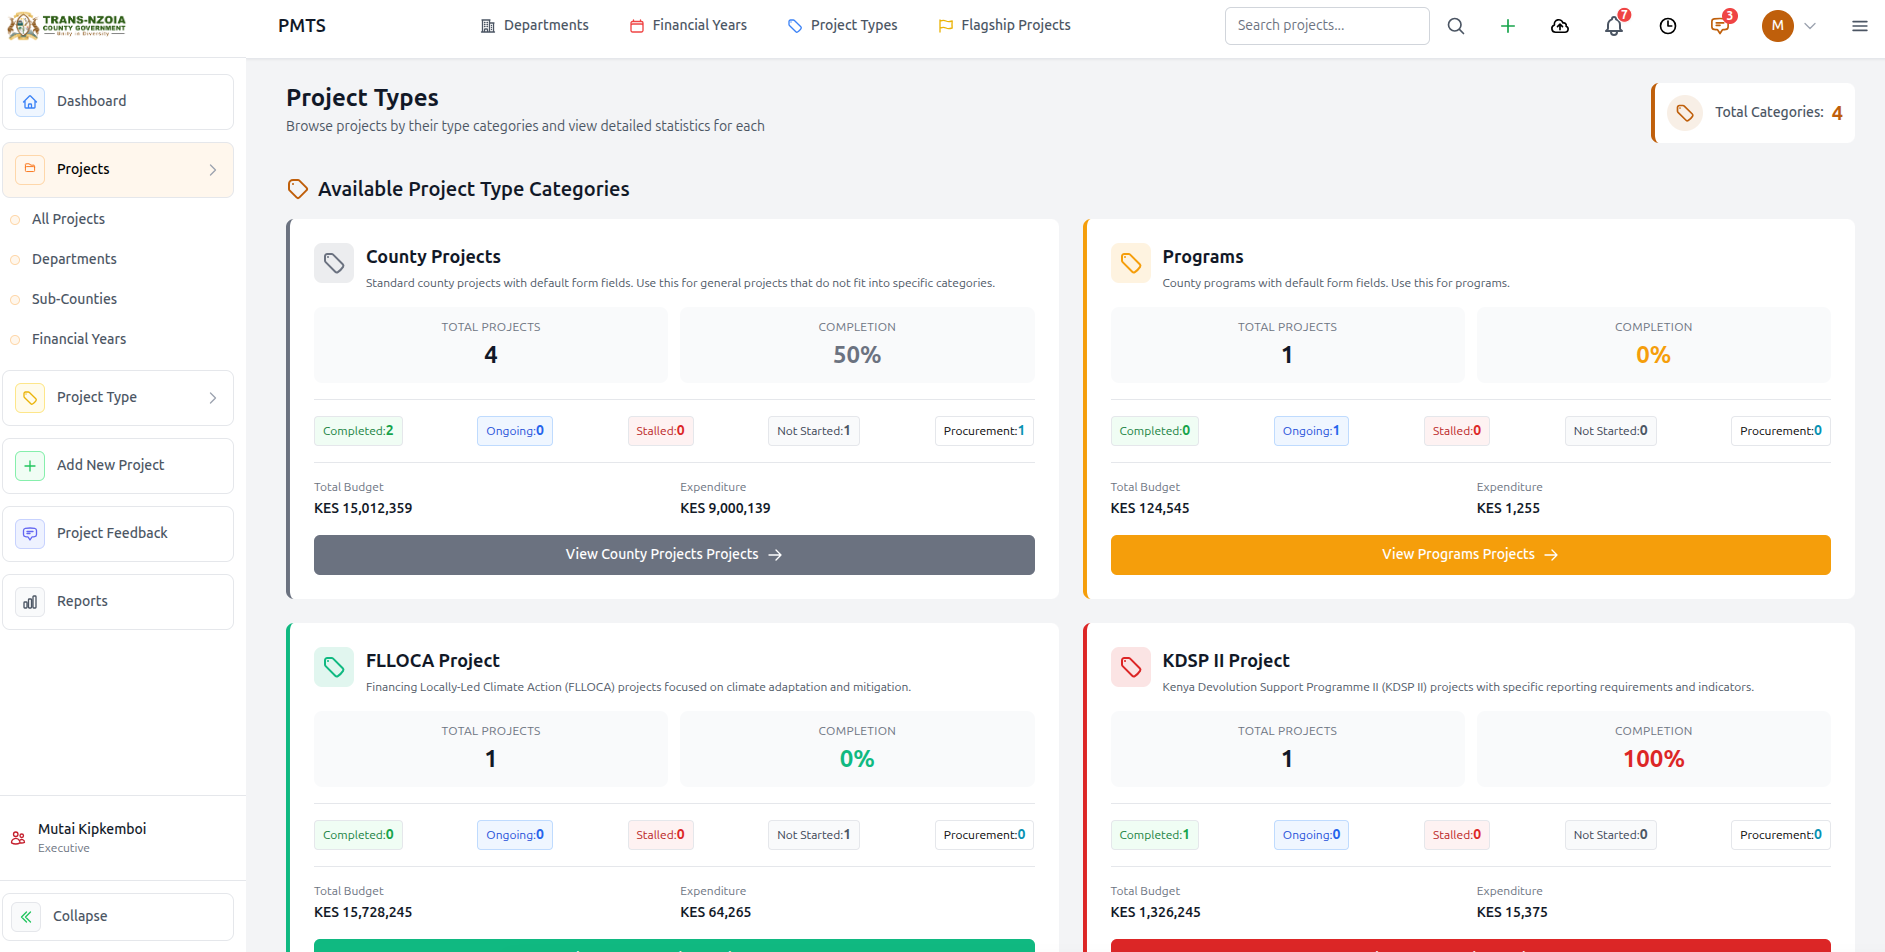
Task: Click the Trans-Nzoia County logo
Action: 67,26
